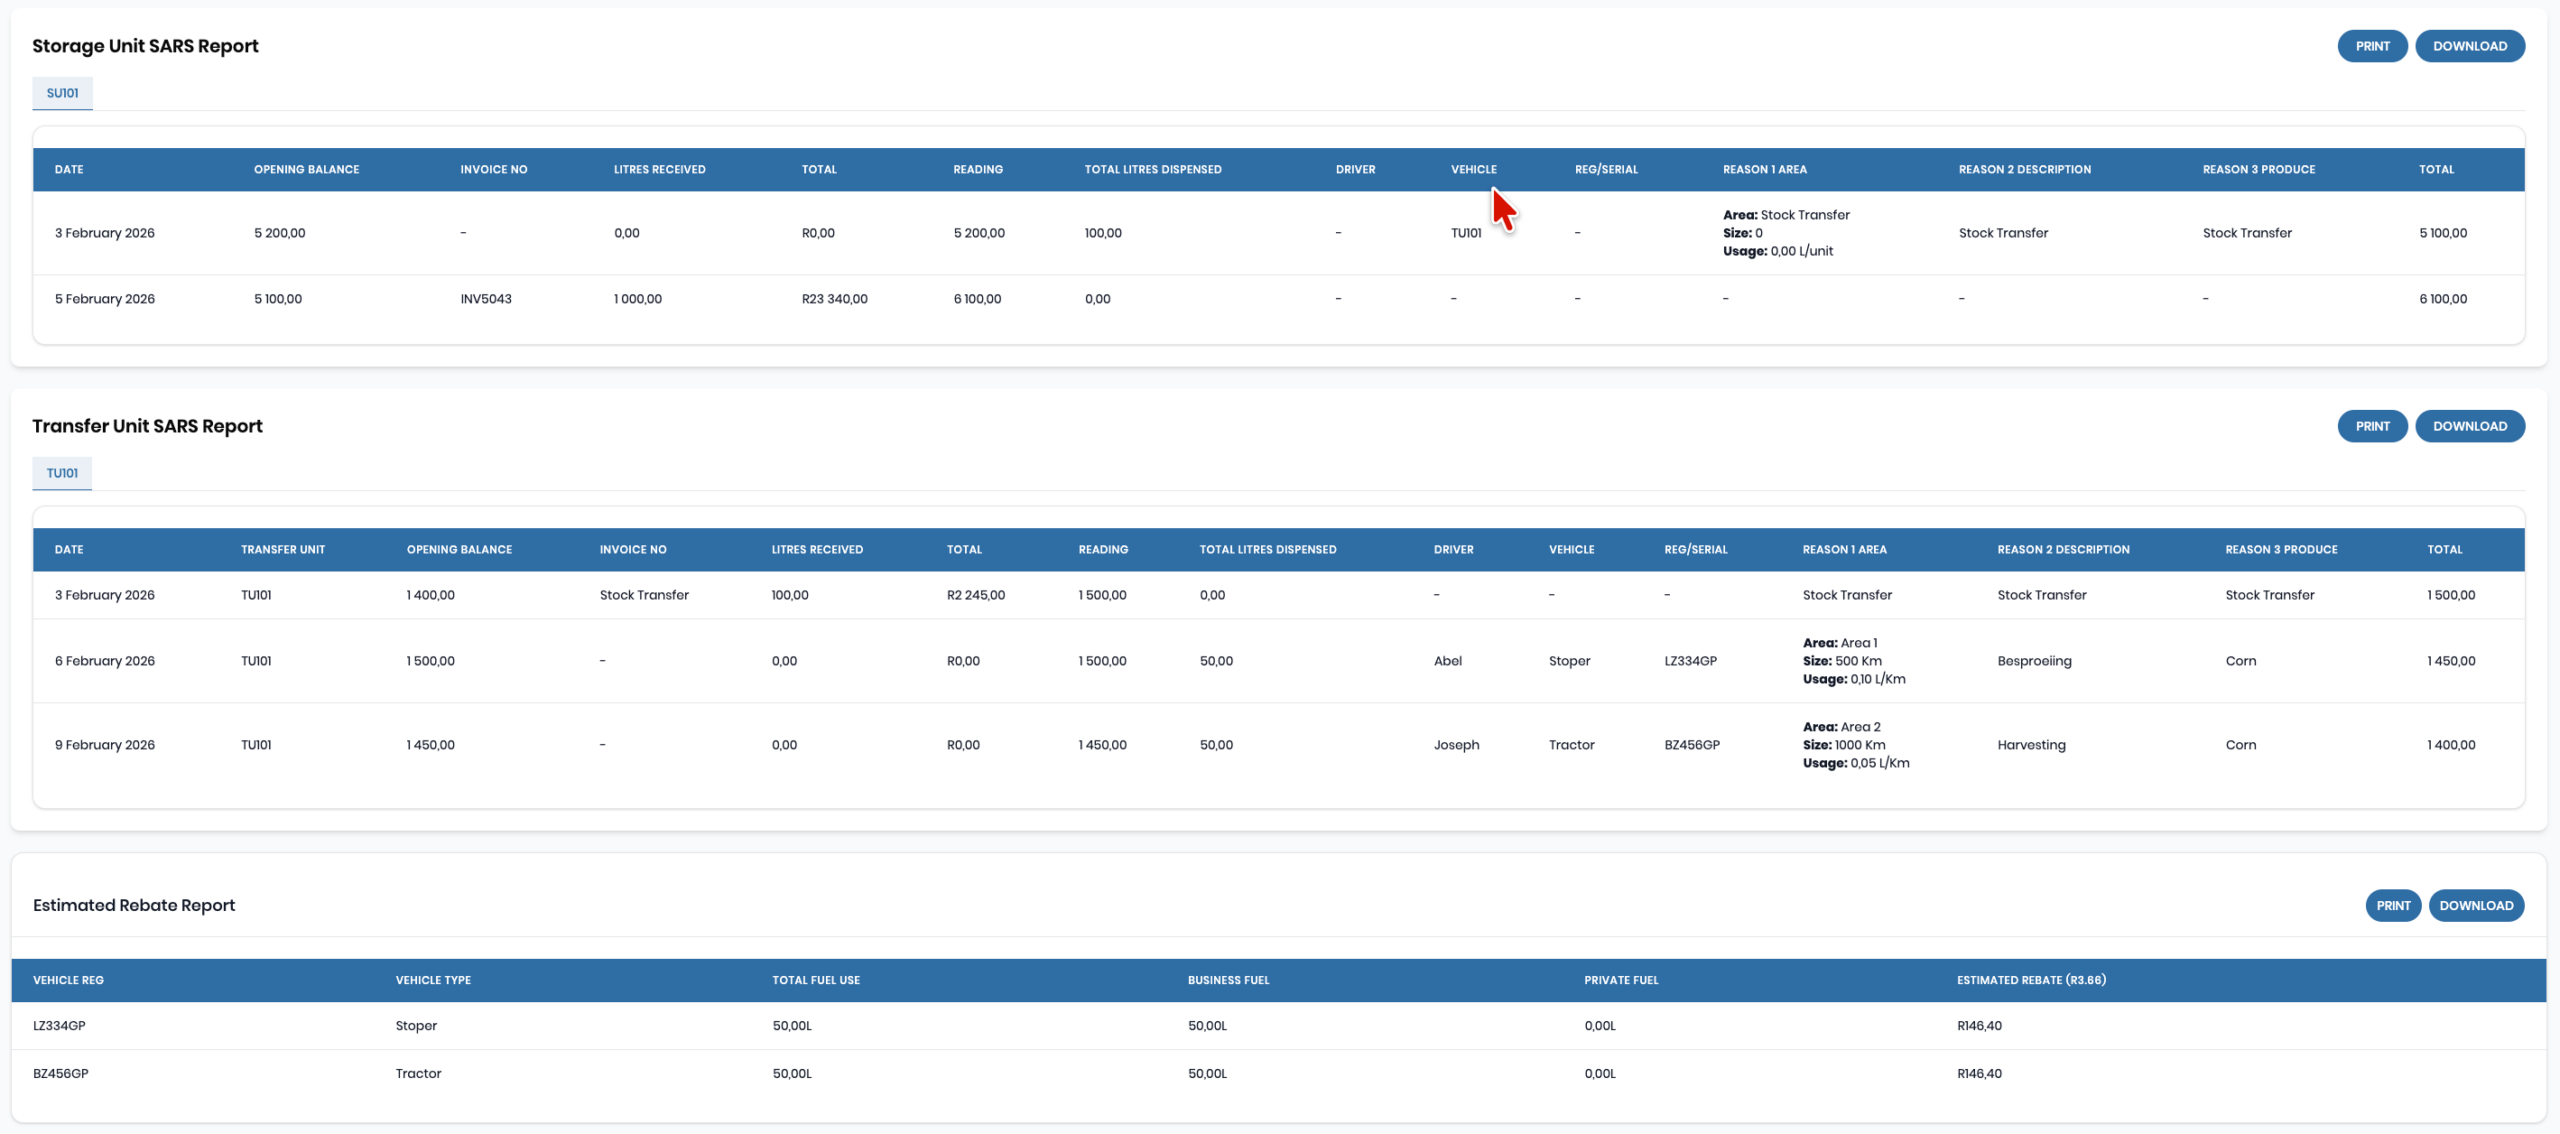Click registration LZ334GP in transfer table
The width and height of the screenshot is (2560, 1134).
(1690, 661)
